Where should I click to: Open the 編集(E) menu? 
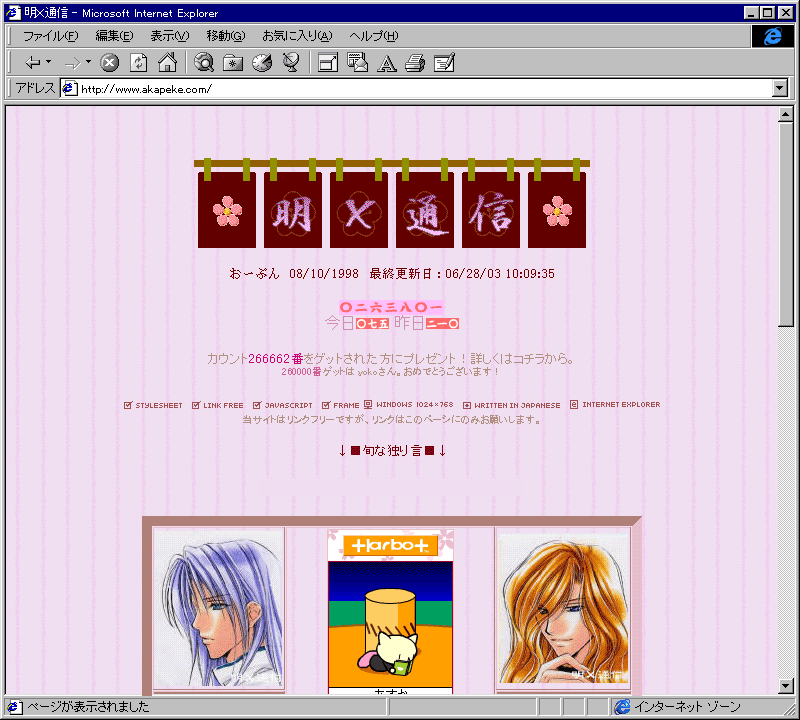[114, 36]
